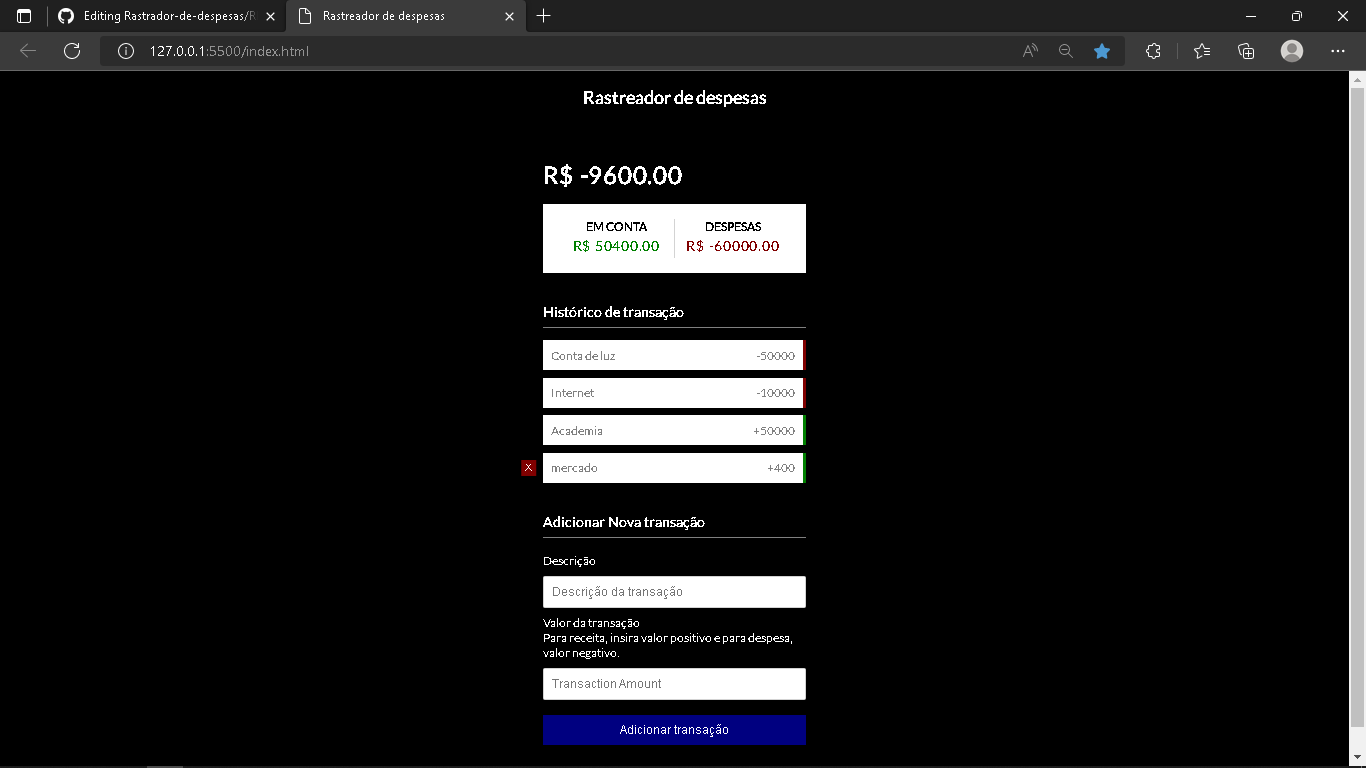
Task: Click the Tab actions icon at top left
Action: [23, 16]
